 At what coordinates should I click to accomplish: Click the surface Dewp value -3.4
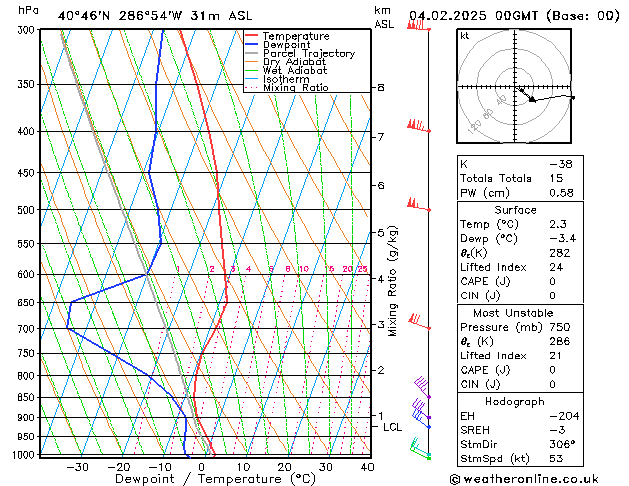coord(562,239)
